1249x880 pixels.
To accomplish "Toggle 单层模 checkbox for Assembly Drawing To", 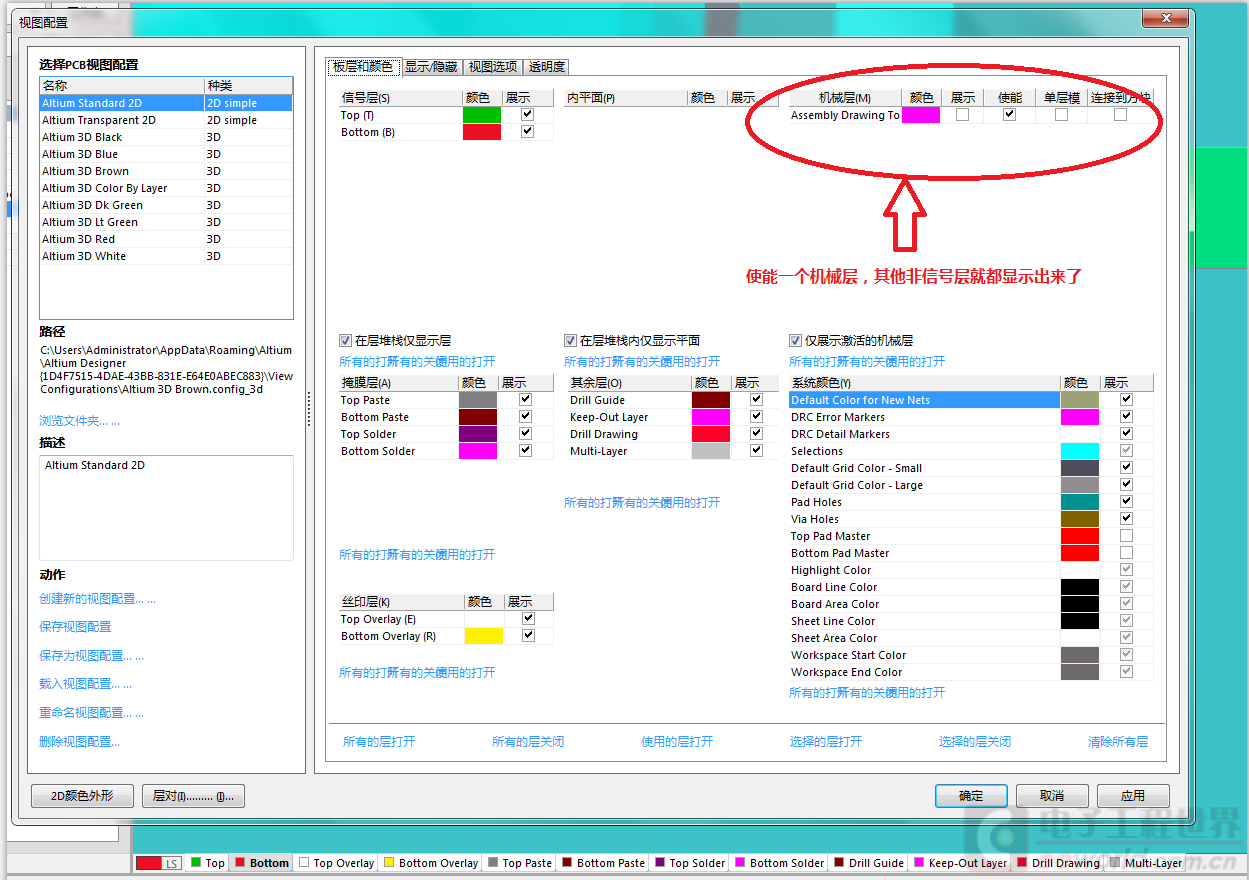I will (x=1061, y=115).
